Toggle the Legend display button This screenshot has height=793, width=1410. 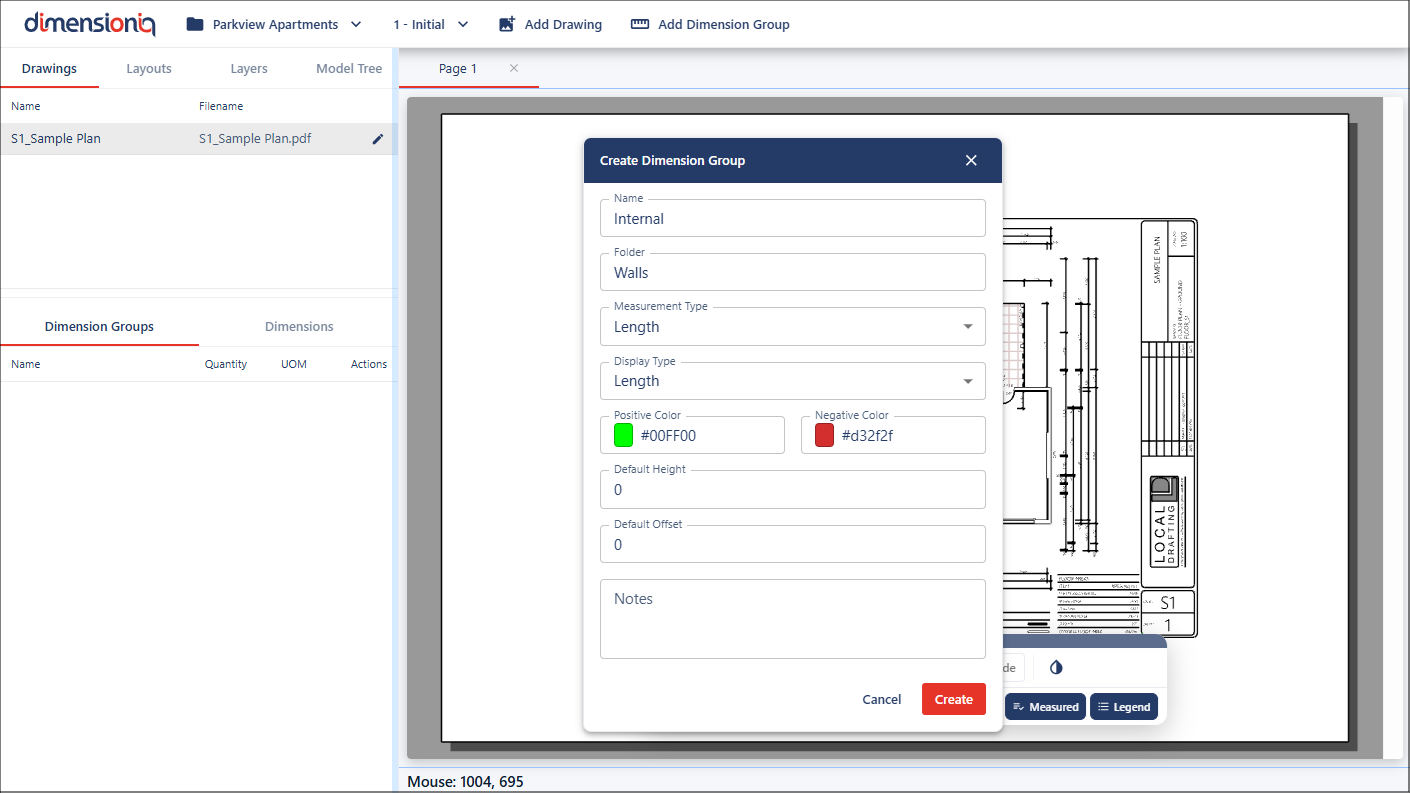(x=1123, y=707)
